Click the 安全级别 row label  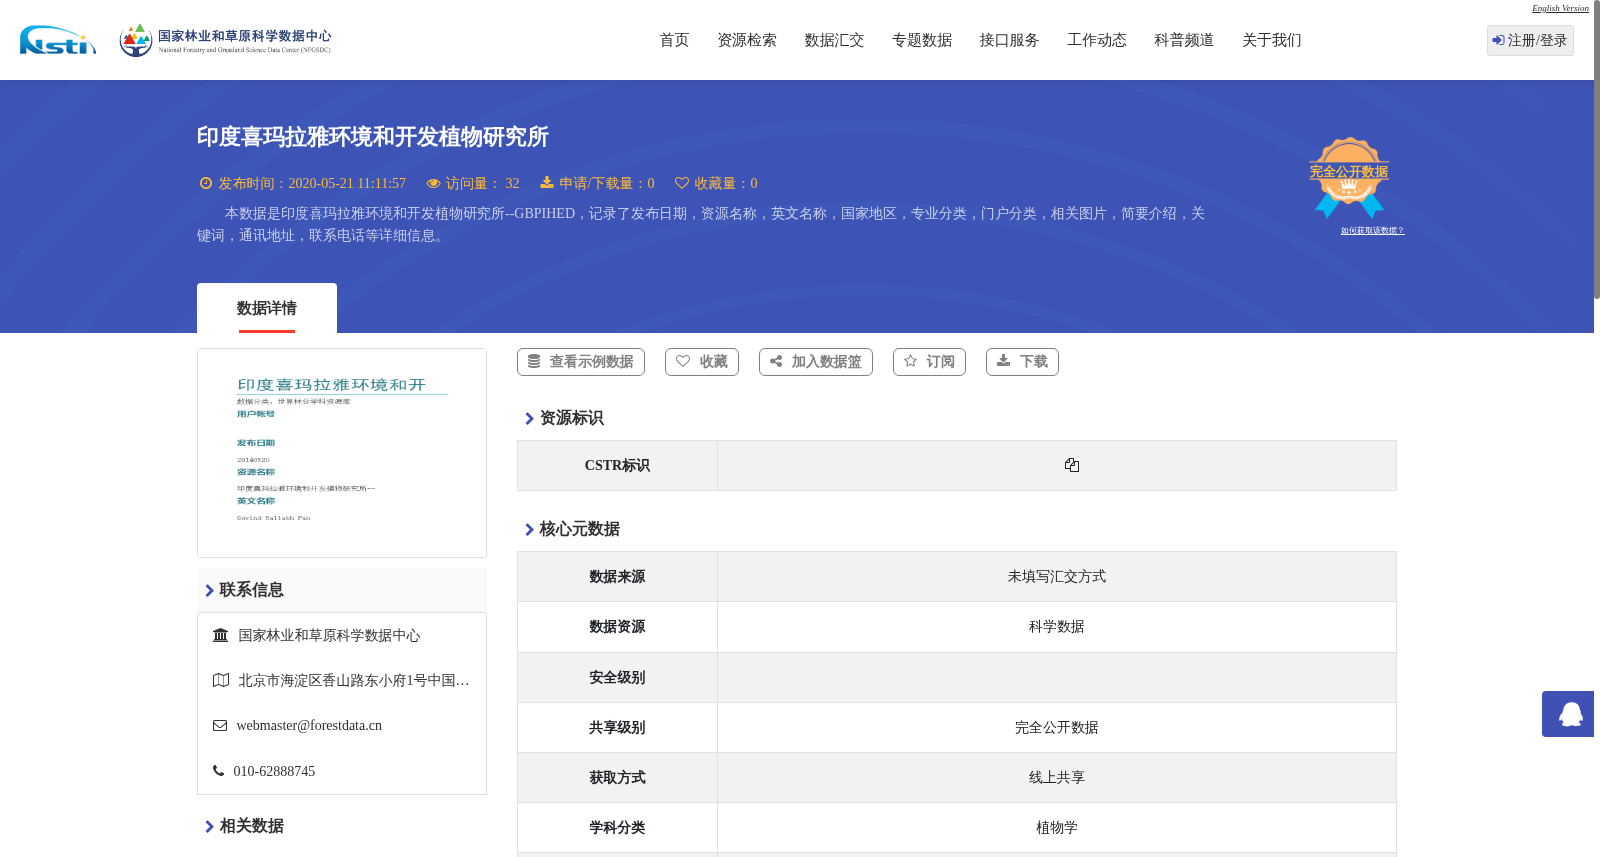click(x=617, y=678)
